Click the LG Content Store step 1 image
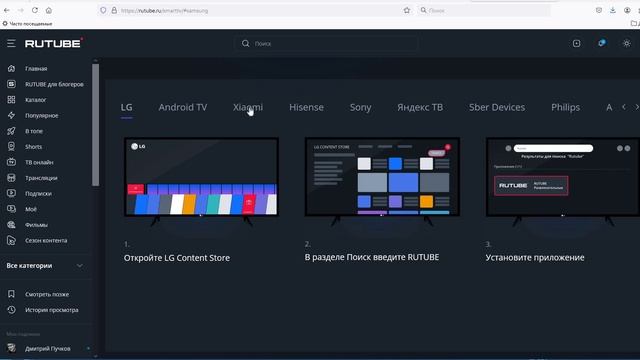This screenshot has width=640, height=360. (201, 181)
